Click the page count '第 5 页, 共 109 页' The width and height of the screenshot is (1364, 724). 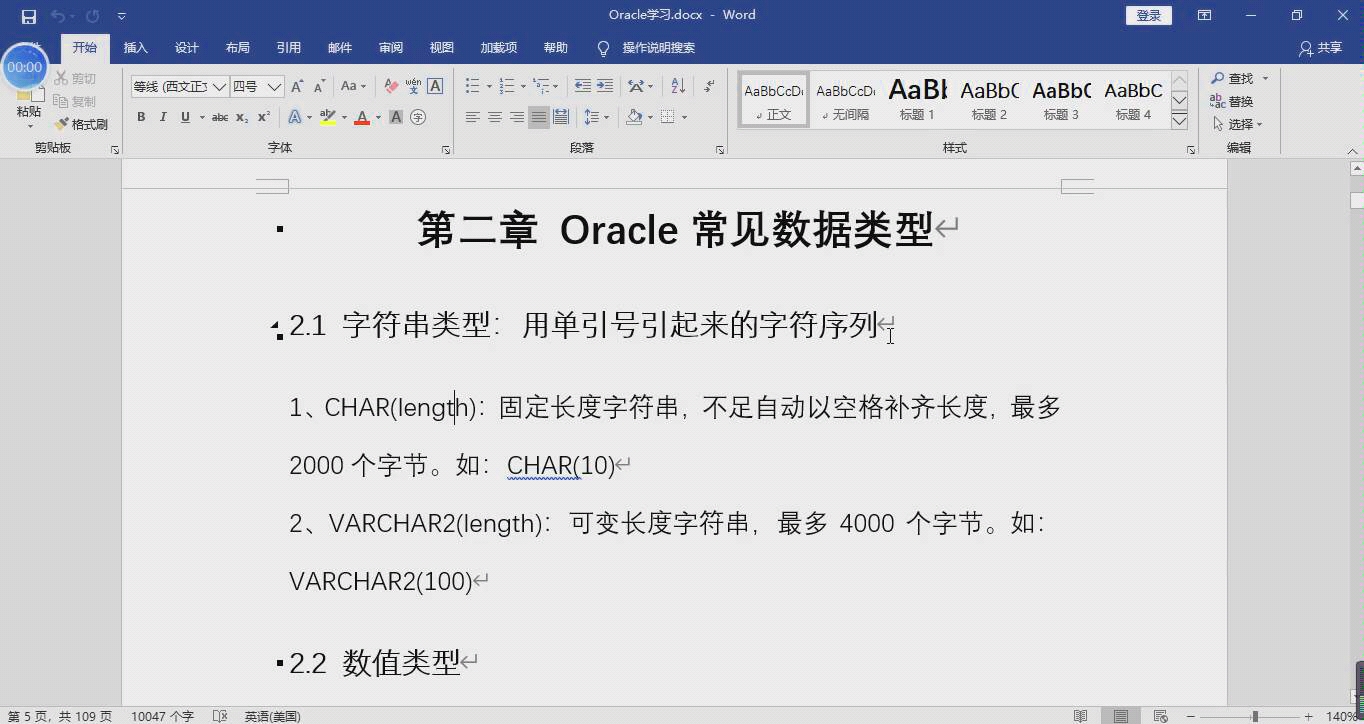click(60, 716)
